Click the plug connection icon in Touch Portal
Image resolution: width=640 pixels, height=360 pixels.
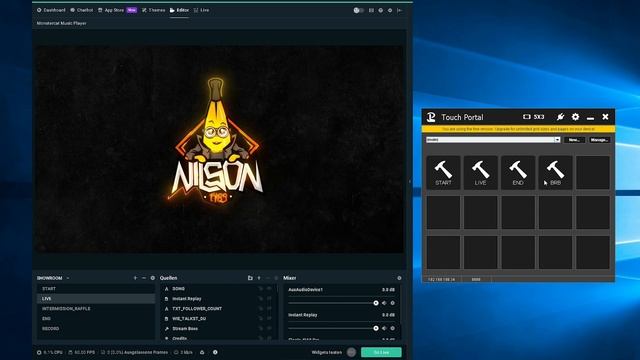pos(560,117)
